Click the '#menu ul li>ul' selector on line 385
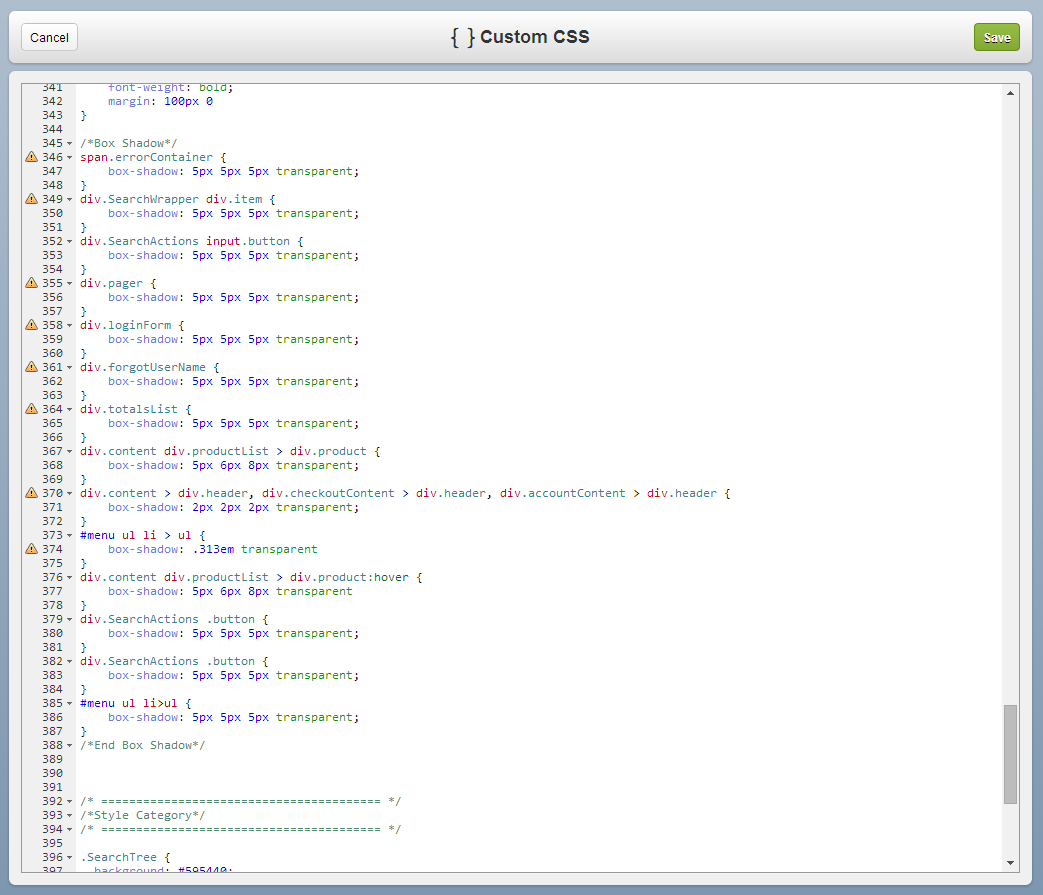 (x=129, y=703)
